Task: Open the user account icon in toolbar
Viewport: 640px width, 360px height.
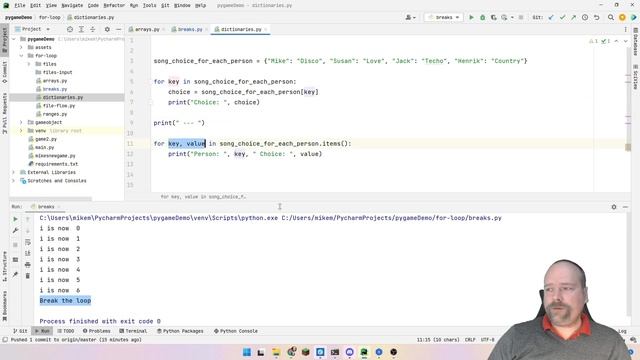Action: 410,18
